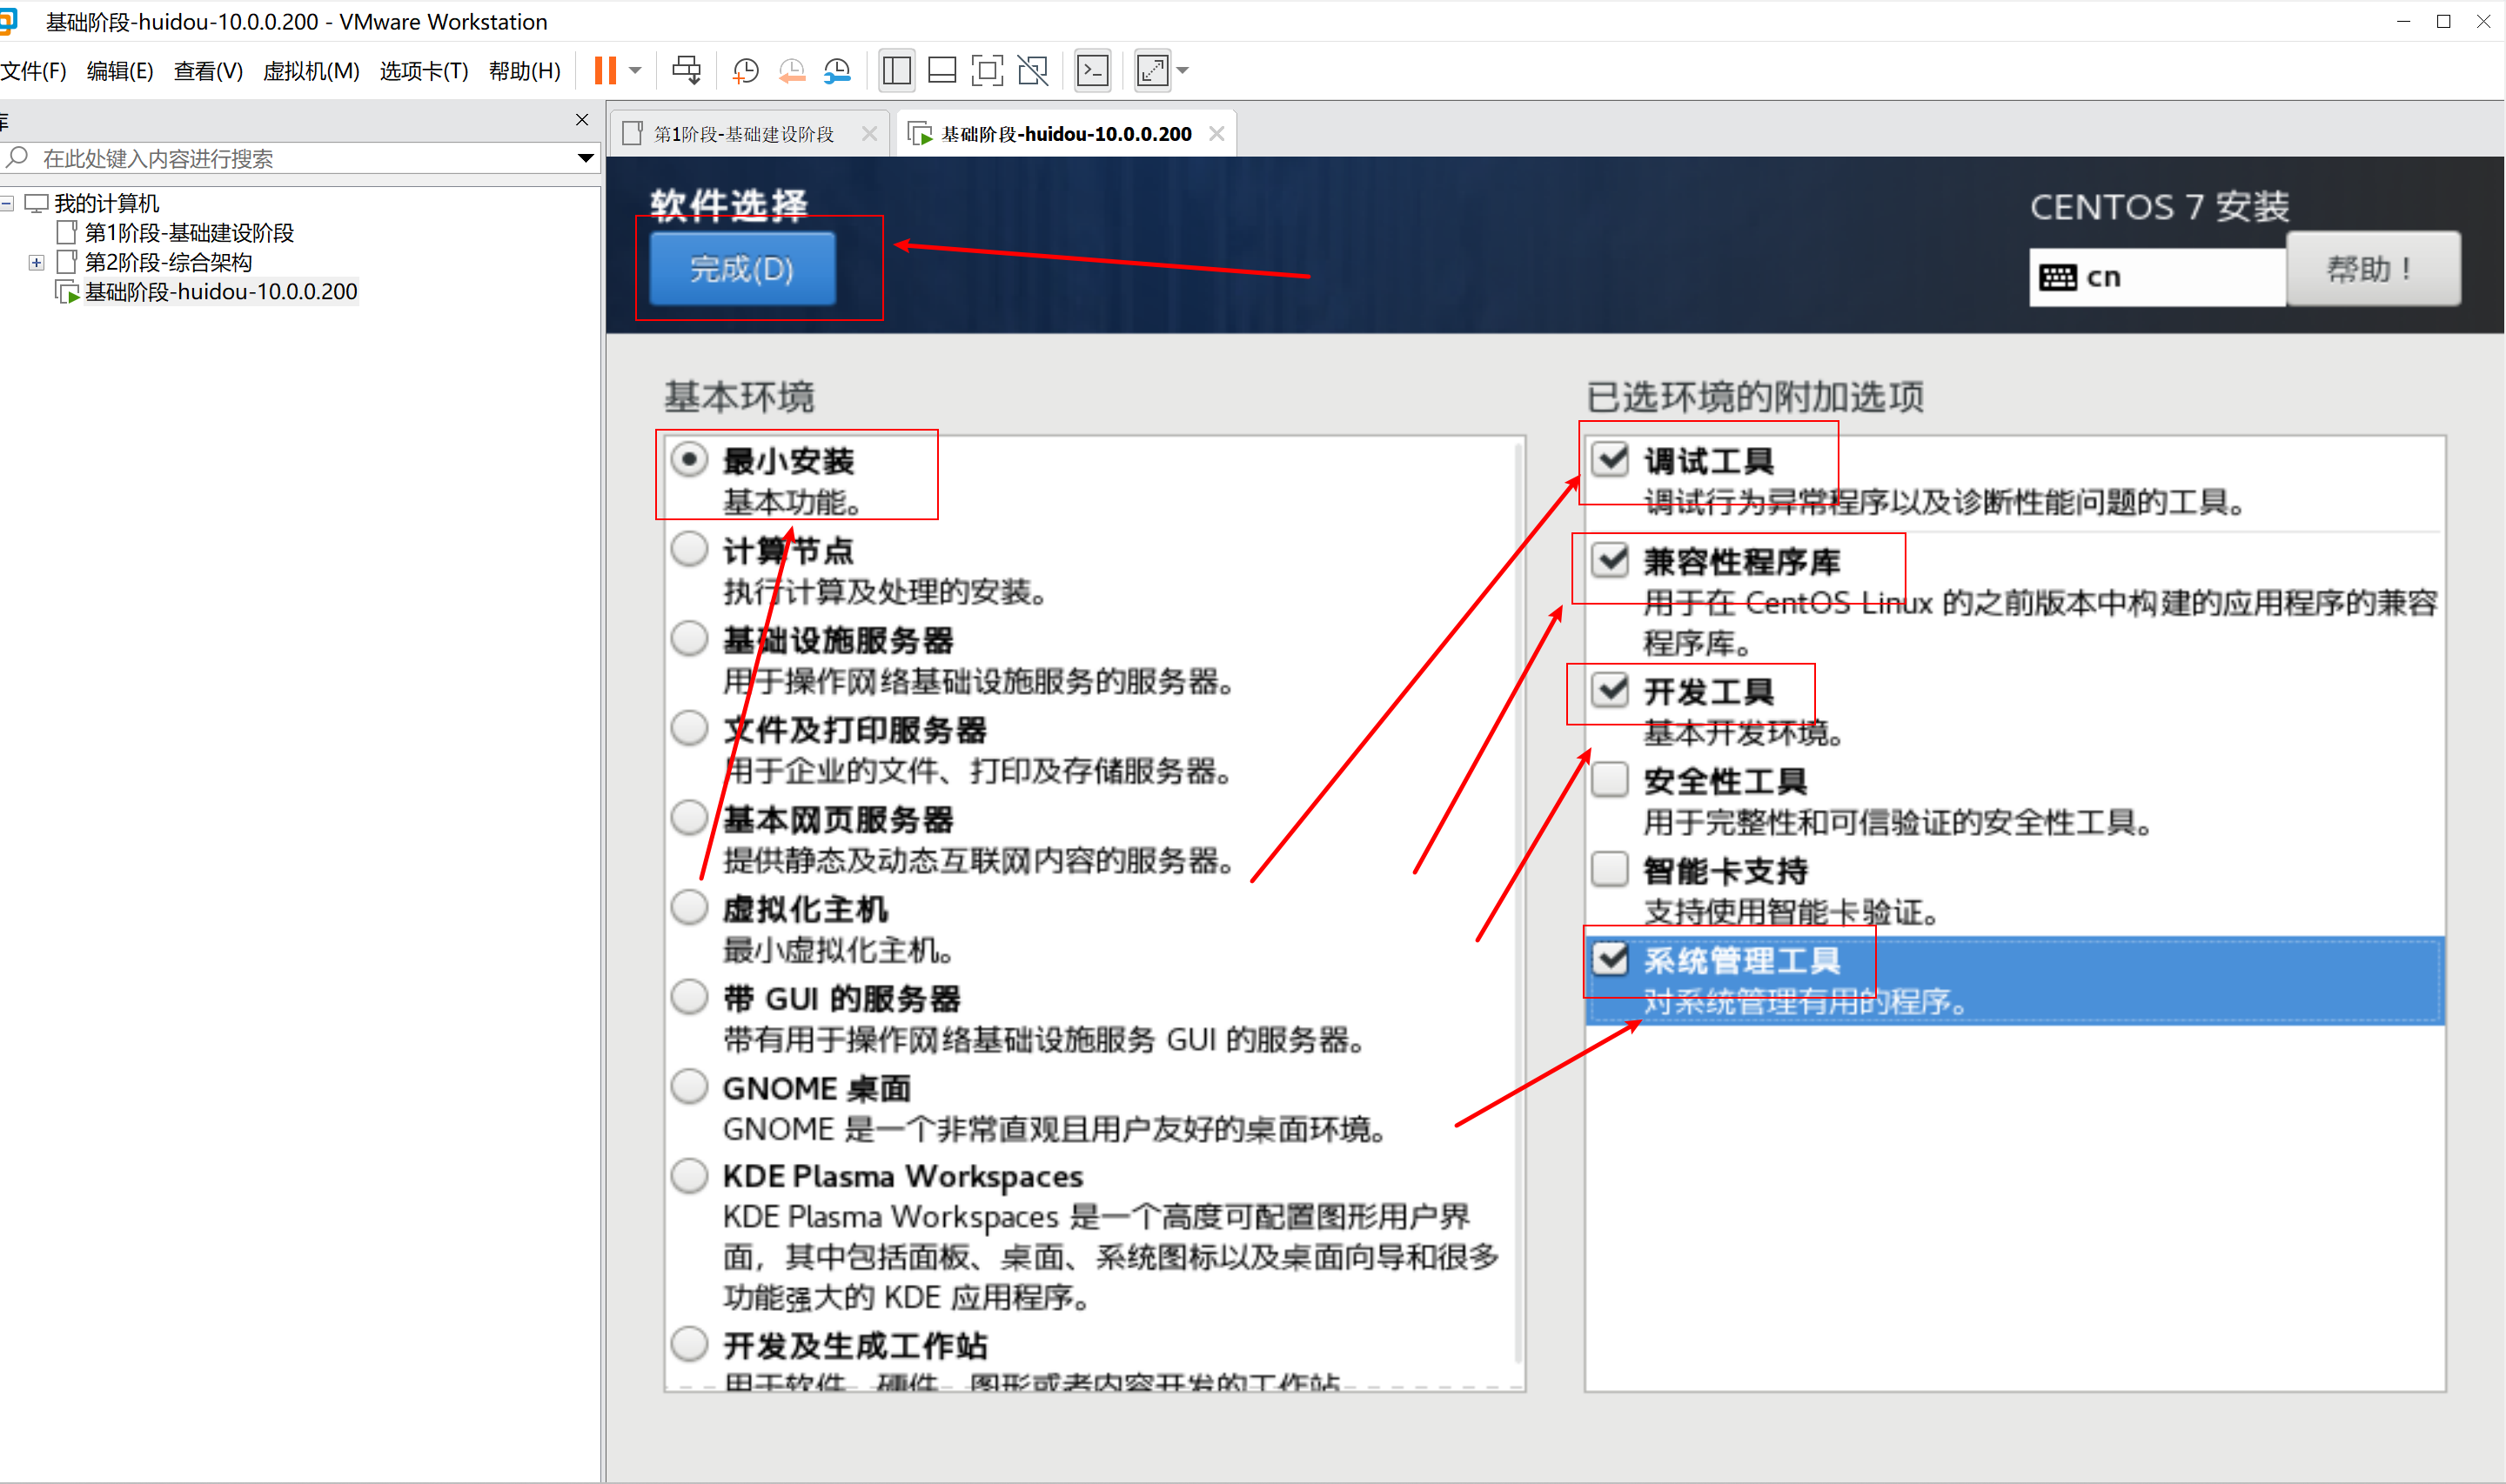Open the 虚拟机(M) menu

click(310, 71)
